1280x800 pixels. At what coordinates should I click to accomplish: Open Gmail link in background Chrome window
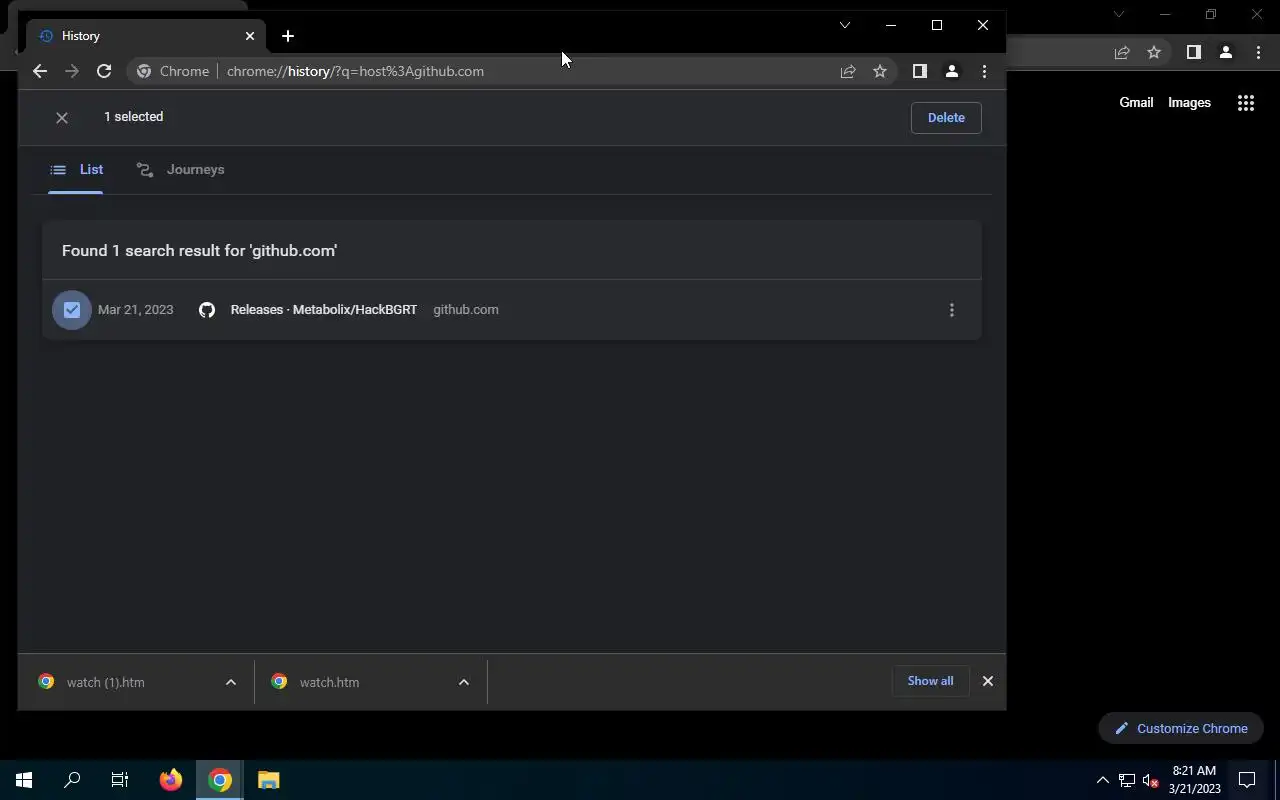coord(1136,102)
